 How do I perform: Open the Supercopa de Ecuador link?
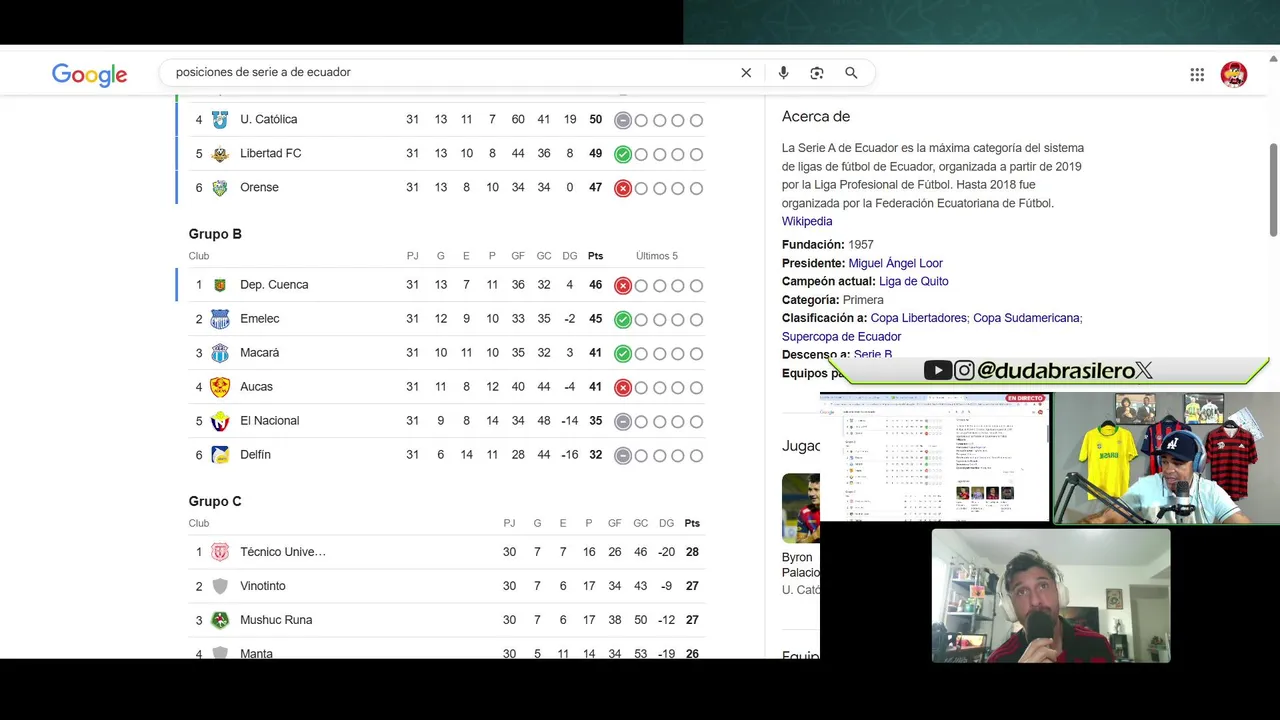point(841,337)
